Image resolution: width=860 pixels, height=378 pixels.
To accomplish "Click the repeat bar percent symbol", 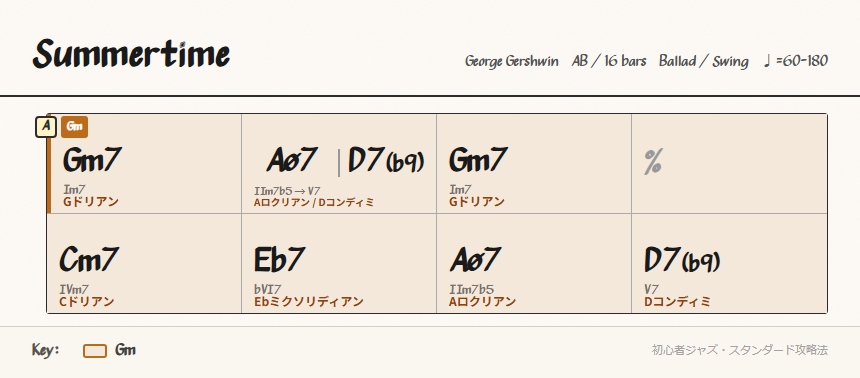I will coord(653,162).
